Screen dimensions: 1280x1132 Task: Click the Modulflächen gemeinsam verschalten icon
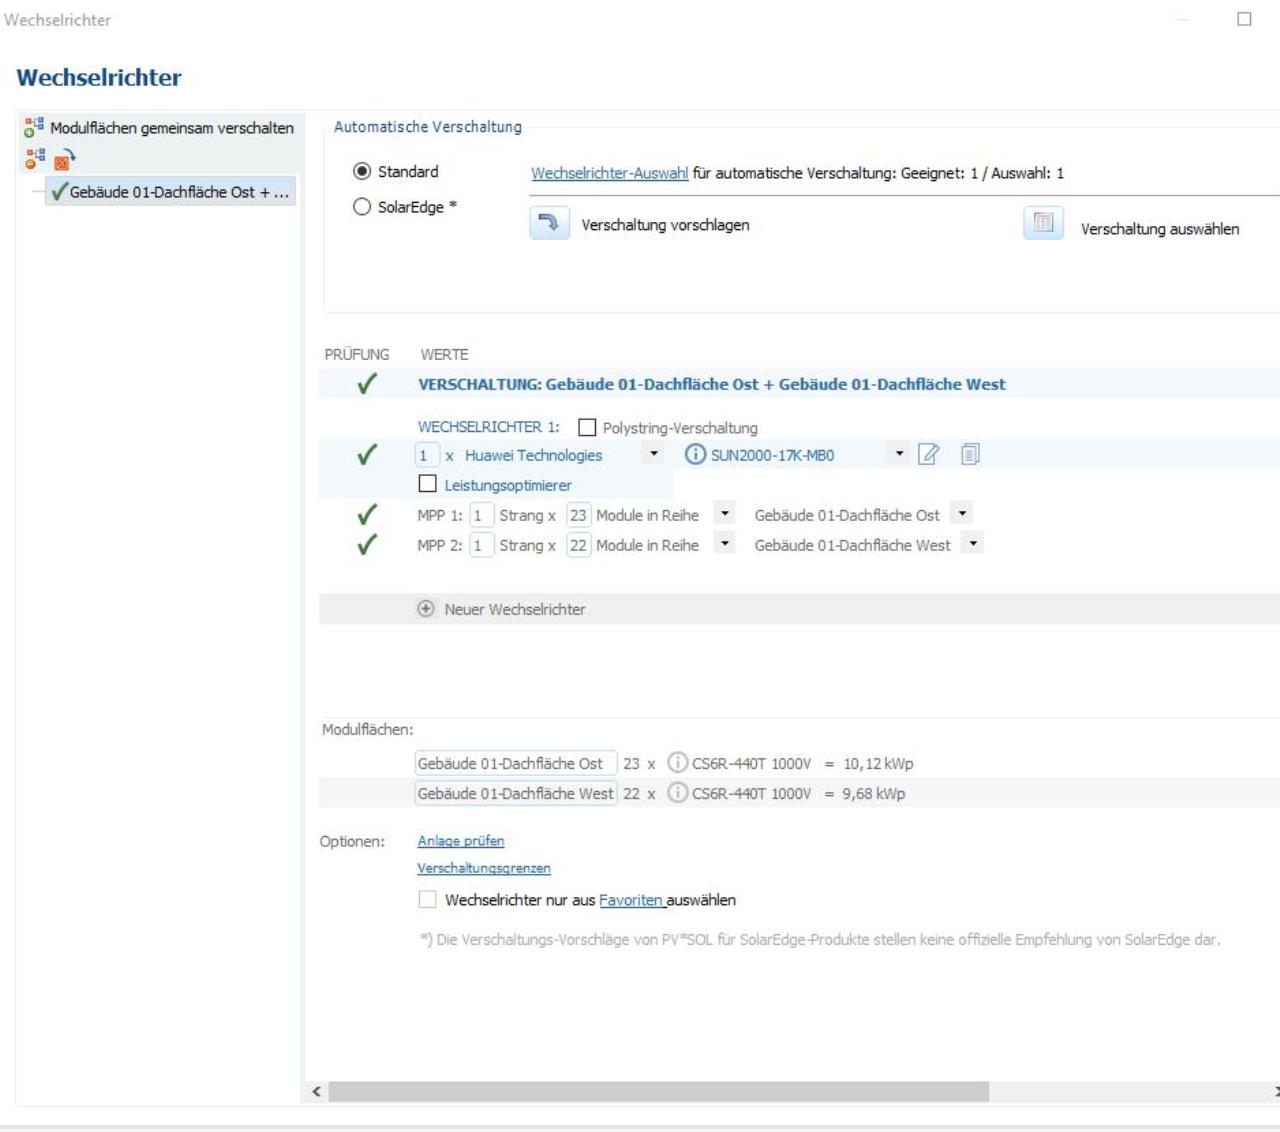pos(35,128)
